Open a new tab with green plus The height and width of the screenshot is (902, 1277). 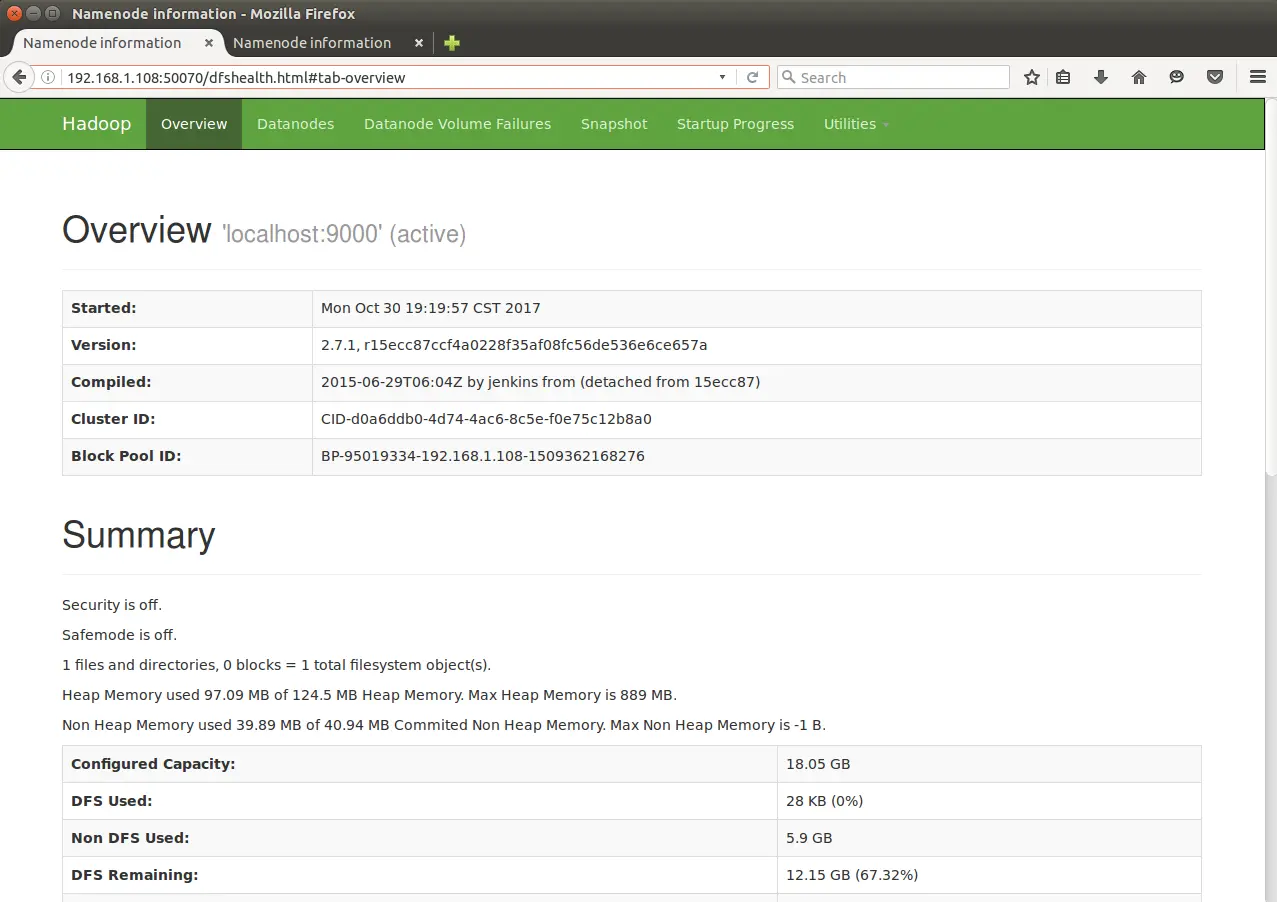(x=452, y=43)
